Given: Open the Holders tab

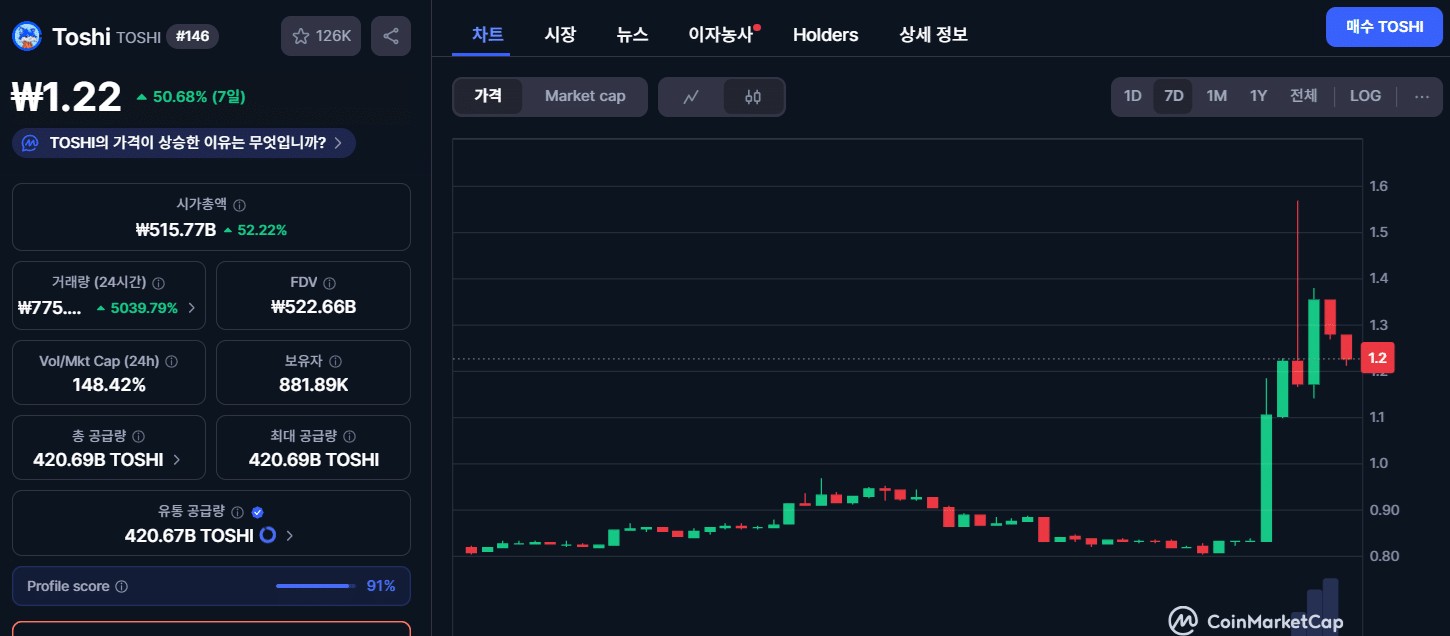Looking at the screenshot, I should (825, 35).
